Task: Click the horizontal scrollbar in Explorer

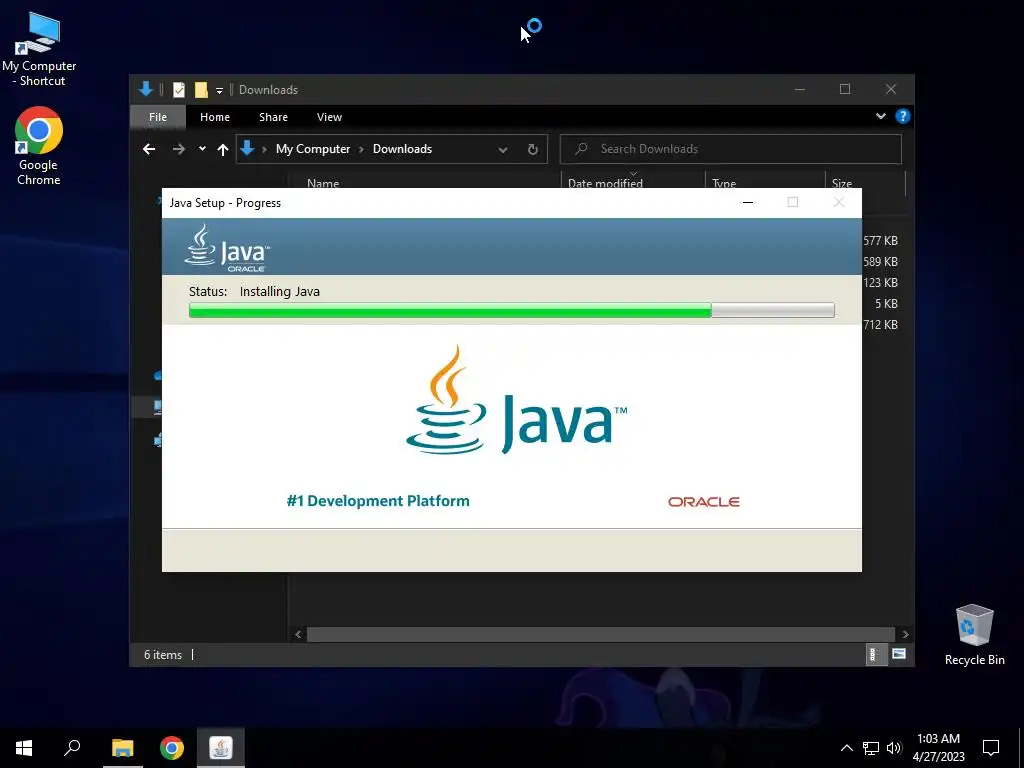Action: point(601,634)
